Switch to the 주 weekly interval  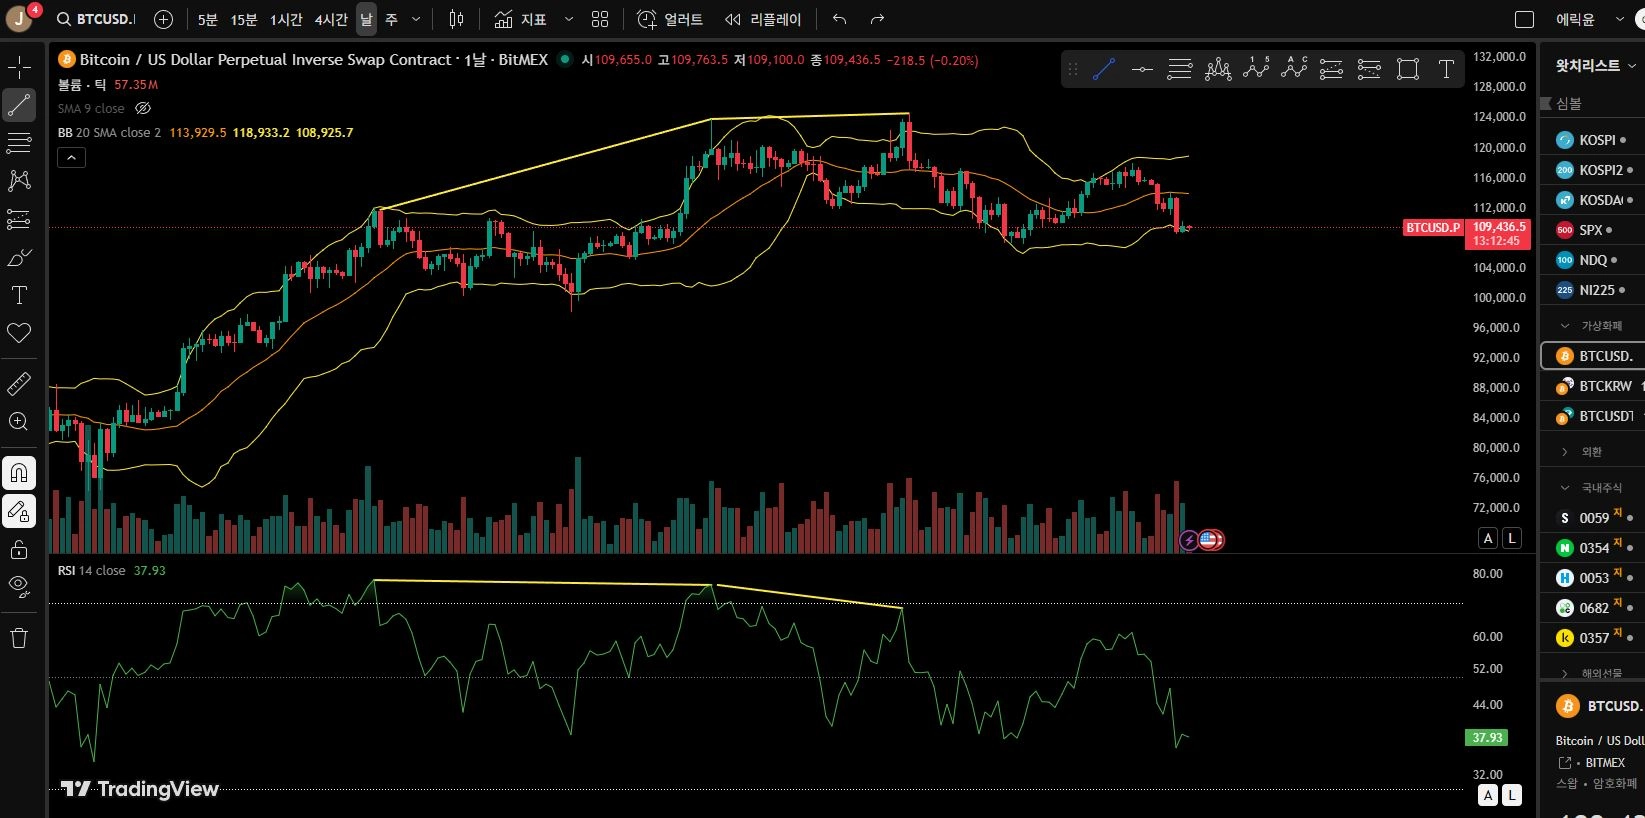(x=391, y=19)
